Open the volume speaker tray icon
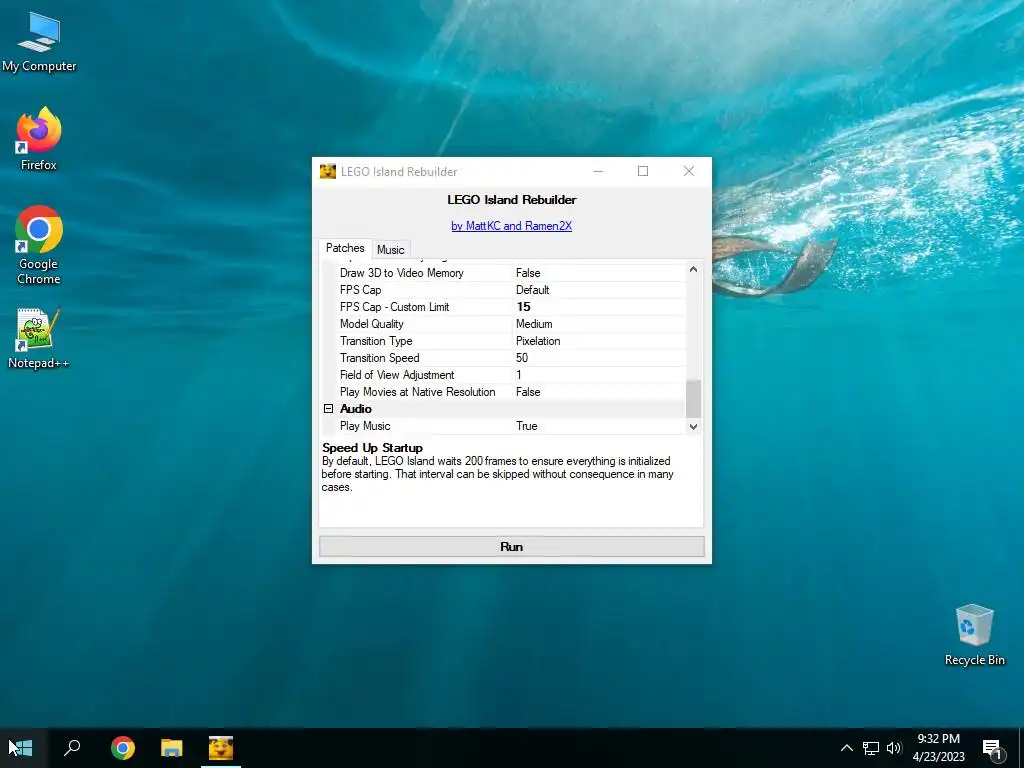 (x=894, y=748)
